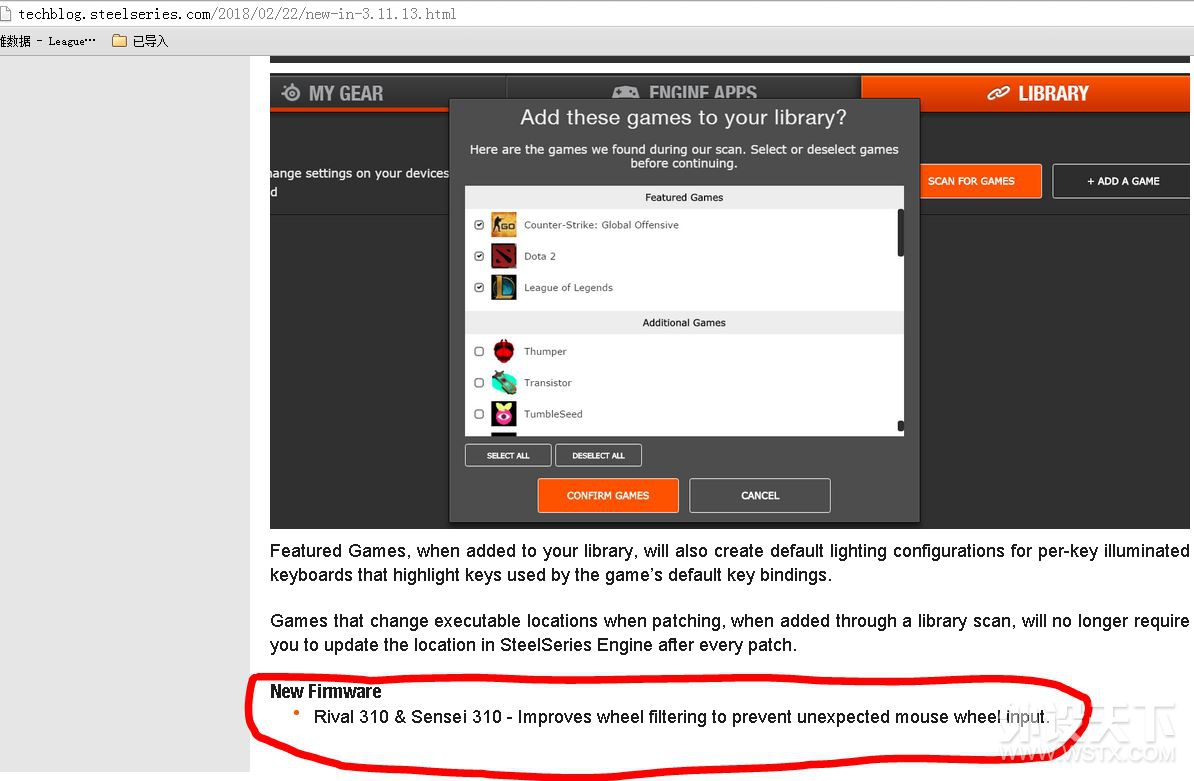The width and height of the screenshot is (1194, 781).
Task: Open the 已导入 bookmarks folder icon
Action: pos(119,40)
